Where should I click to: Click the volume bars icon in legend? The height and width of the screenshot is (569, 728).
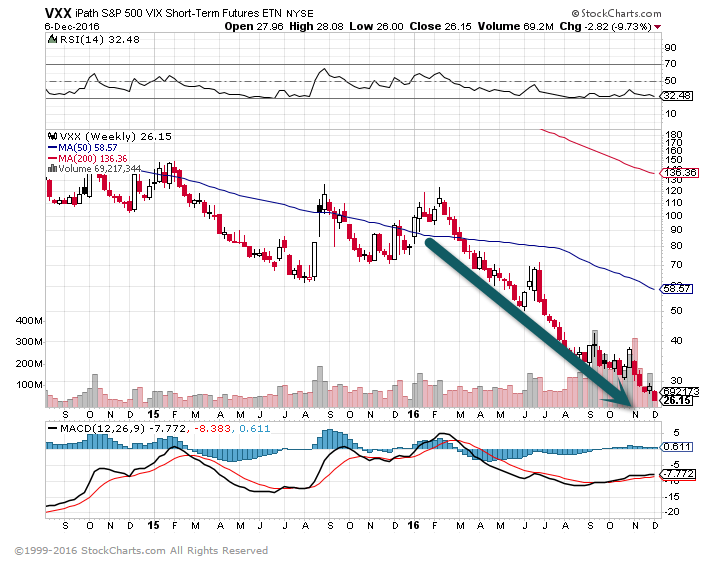click(52, 168)
